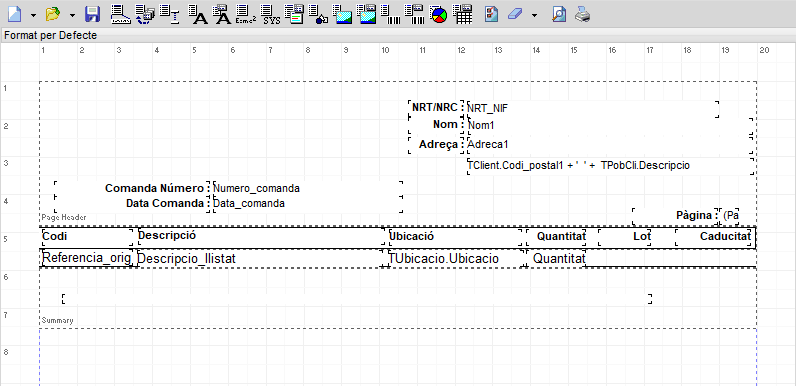Select the SYS system data tool

[x=270, y=14]
